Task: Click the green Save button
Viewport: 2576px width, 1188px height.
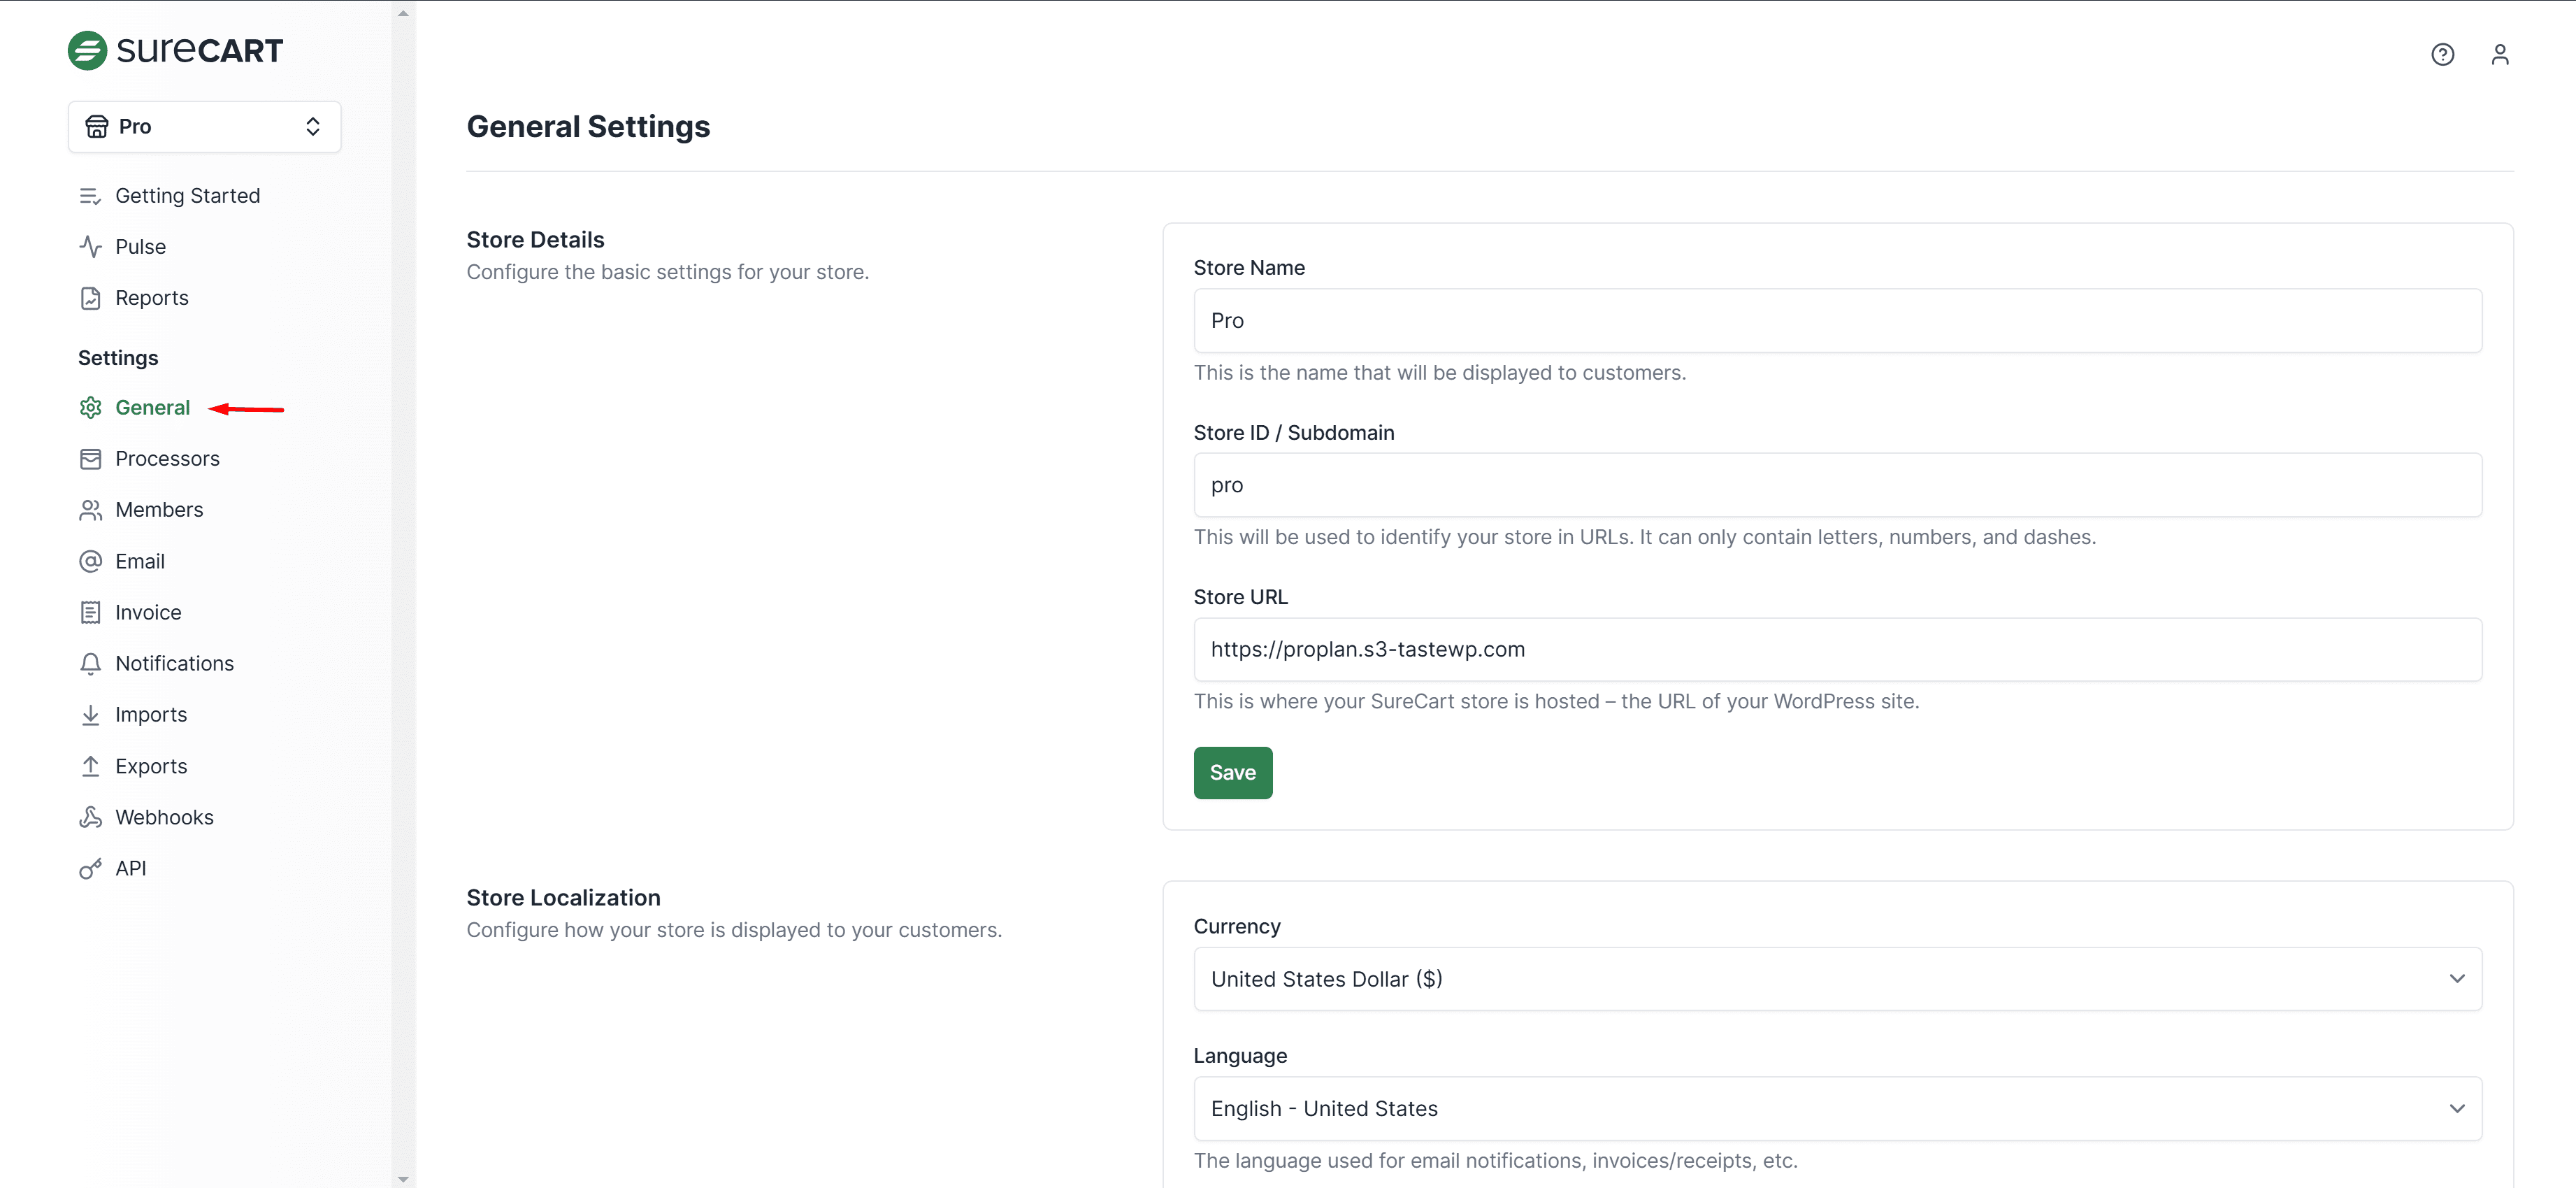Action: [x=1232, y=772]
